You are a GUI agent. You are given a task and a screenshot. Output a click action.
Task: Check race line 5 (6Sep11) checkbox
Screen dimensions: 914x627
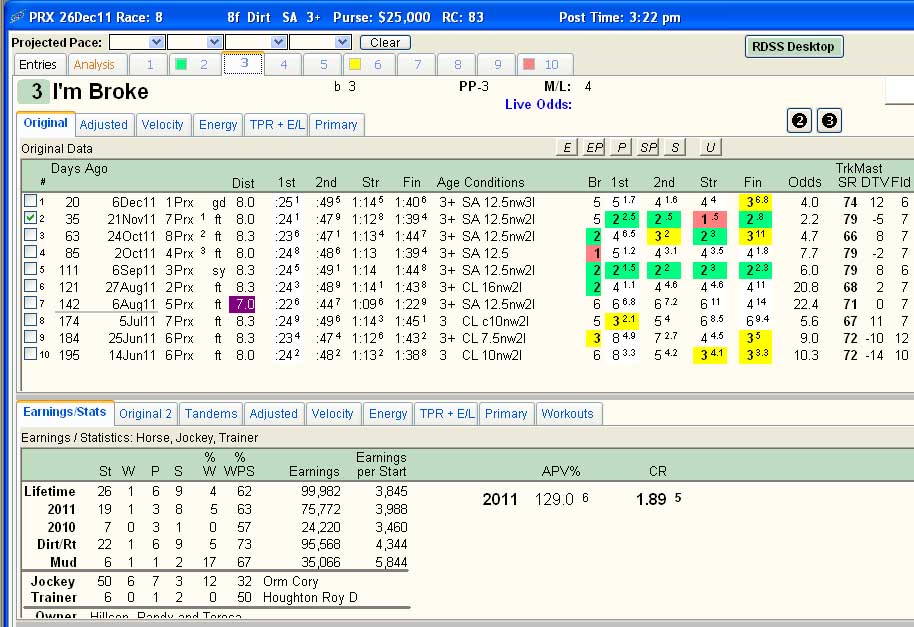click(30, 269)
